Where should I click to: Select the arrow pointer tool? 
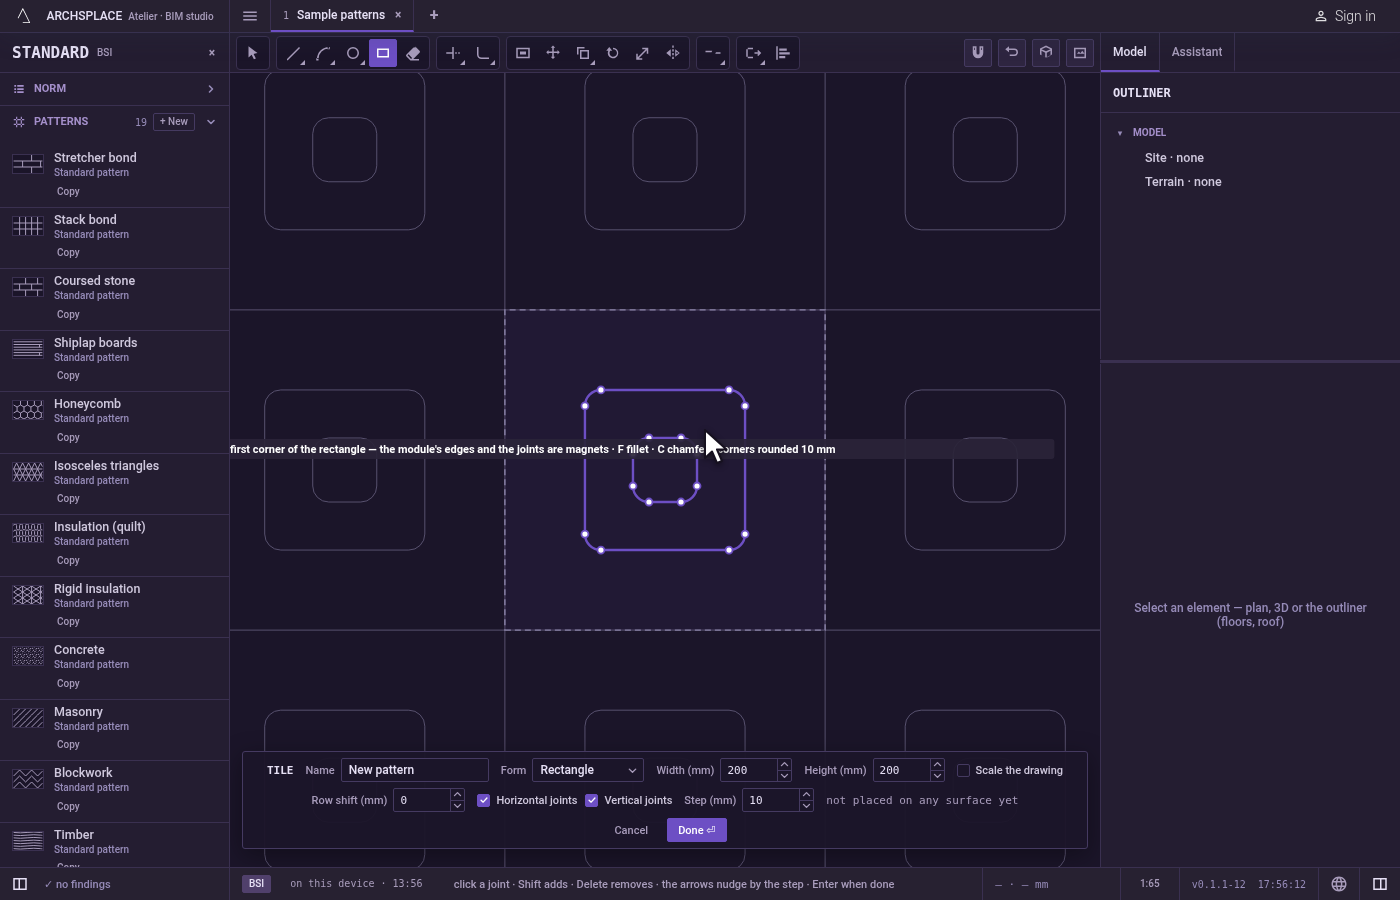point(252,53)
